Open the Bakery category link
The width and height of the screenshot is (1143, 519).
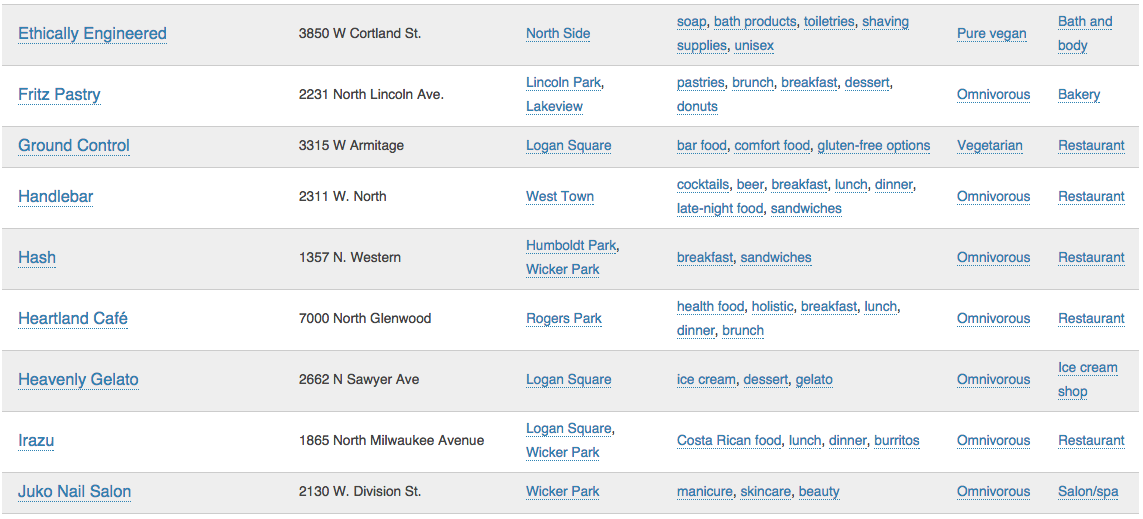point(1079,95)
